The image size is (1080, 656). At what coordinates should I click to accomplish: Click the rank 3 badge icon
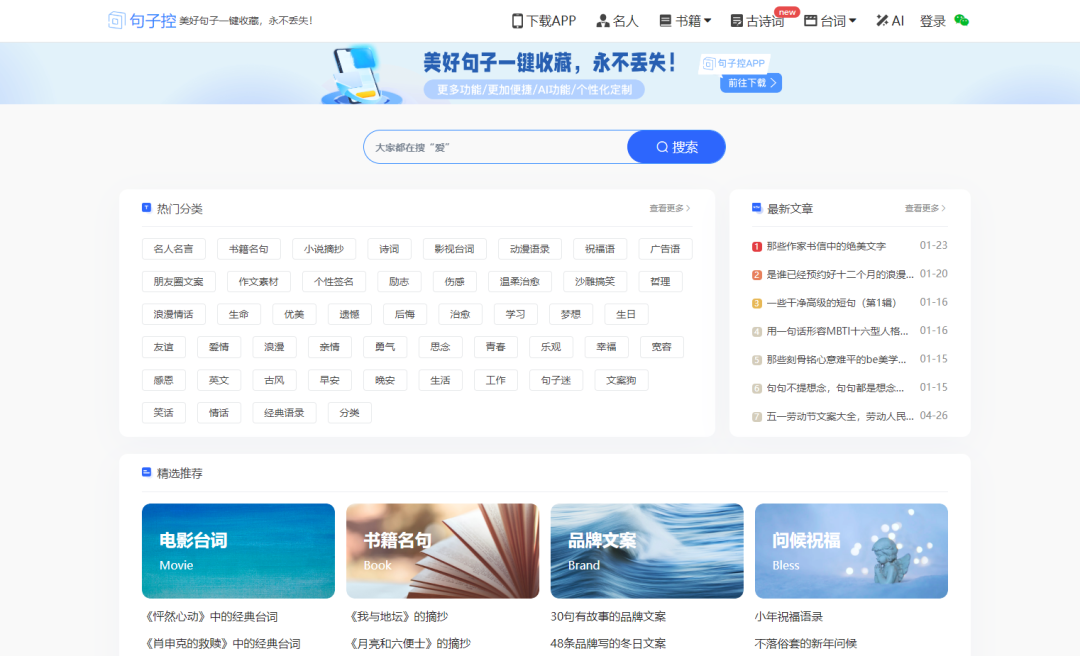click(756, 303)
